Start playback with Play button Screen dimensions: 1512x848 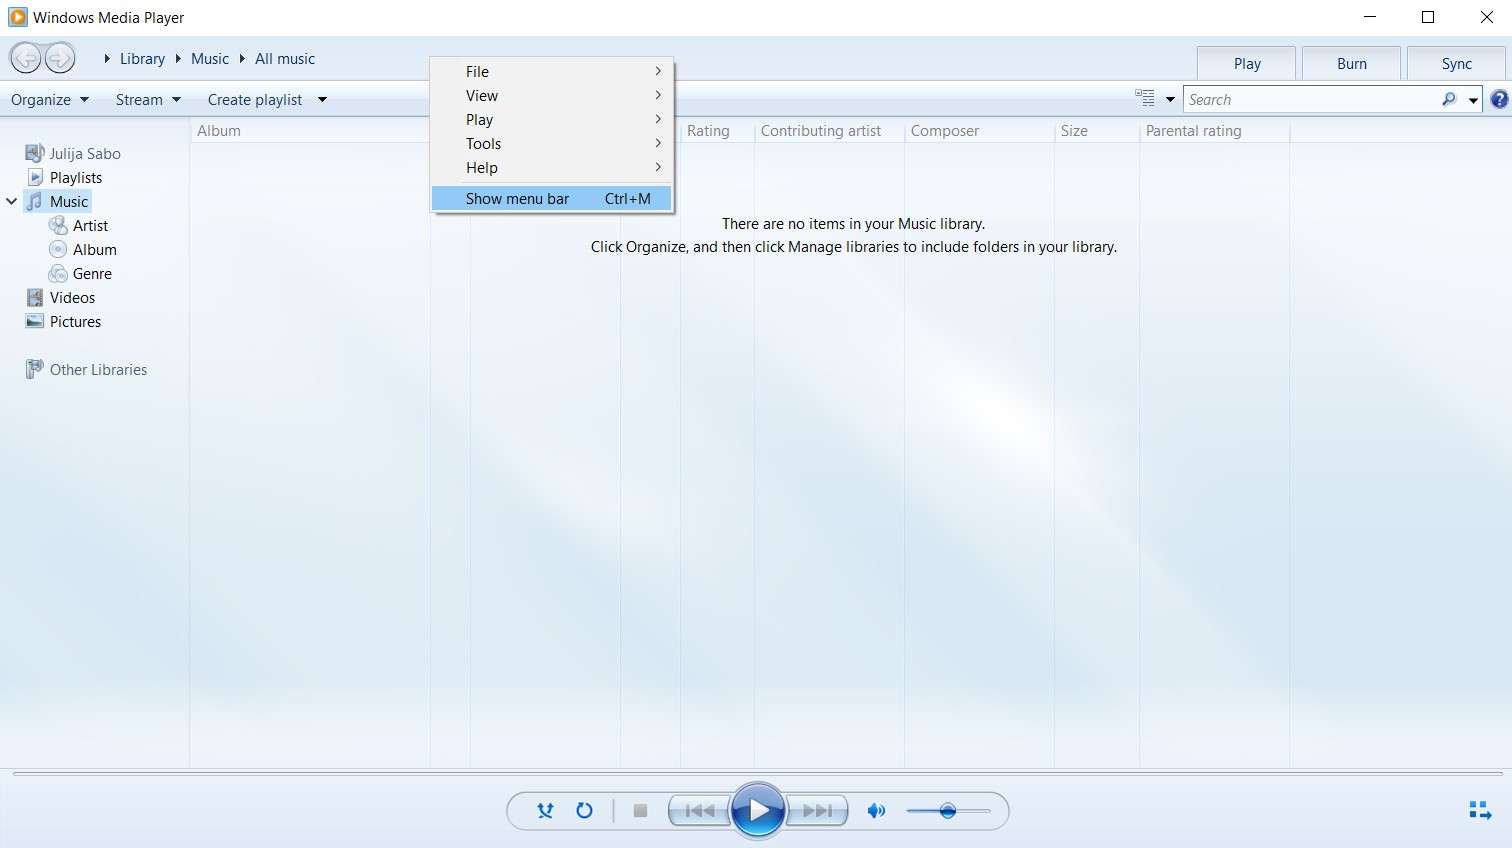coord(758,810)
